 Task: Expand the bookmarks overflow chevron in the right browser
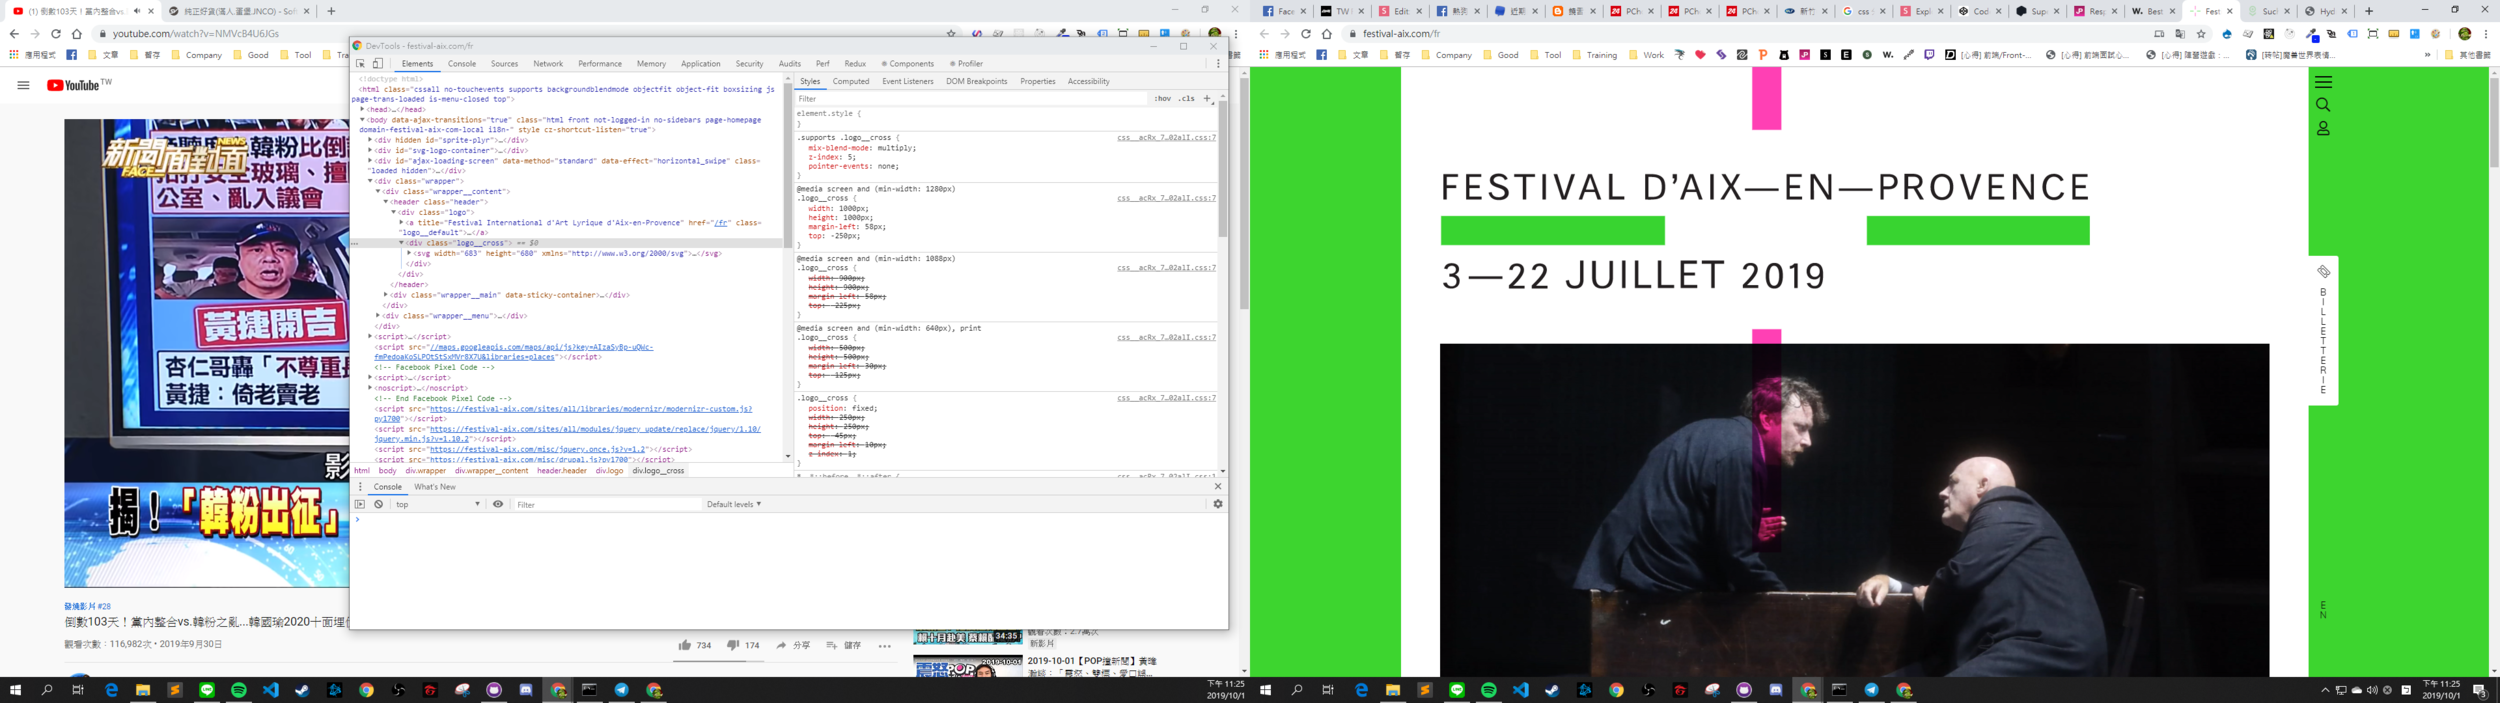coord(2428,55)
